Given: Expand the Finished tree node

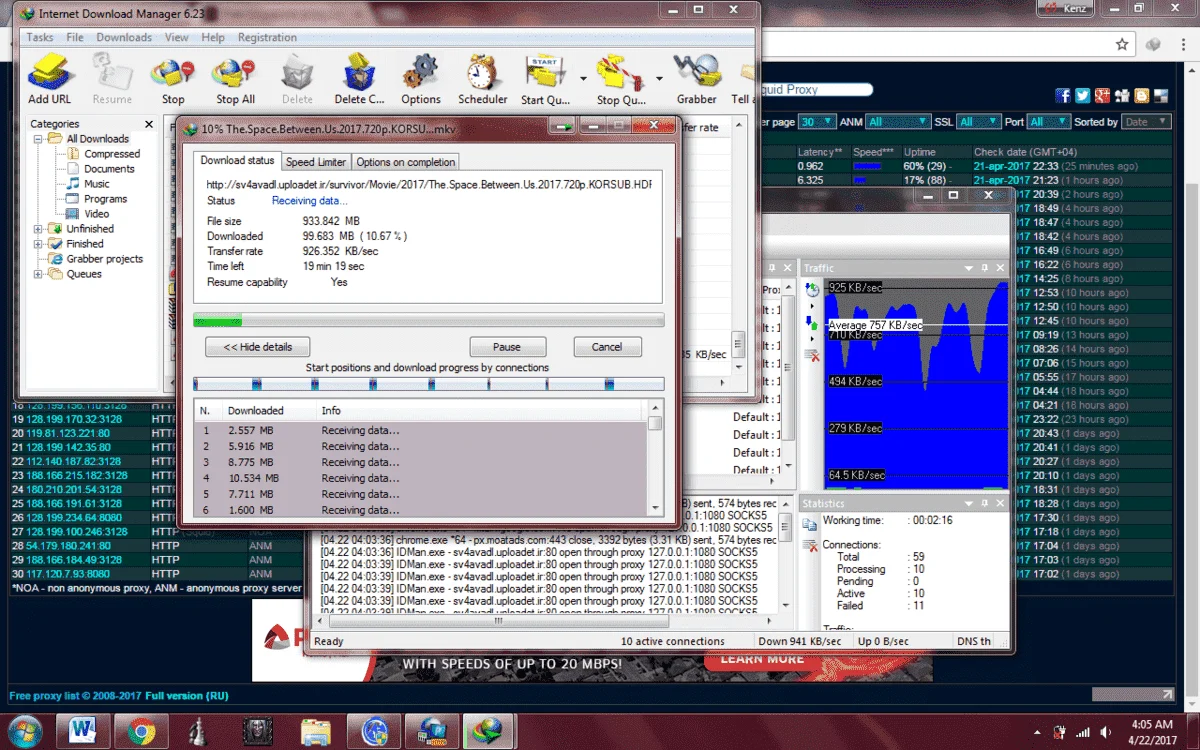Looking at the screenshot, I should point(38,244).
